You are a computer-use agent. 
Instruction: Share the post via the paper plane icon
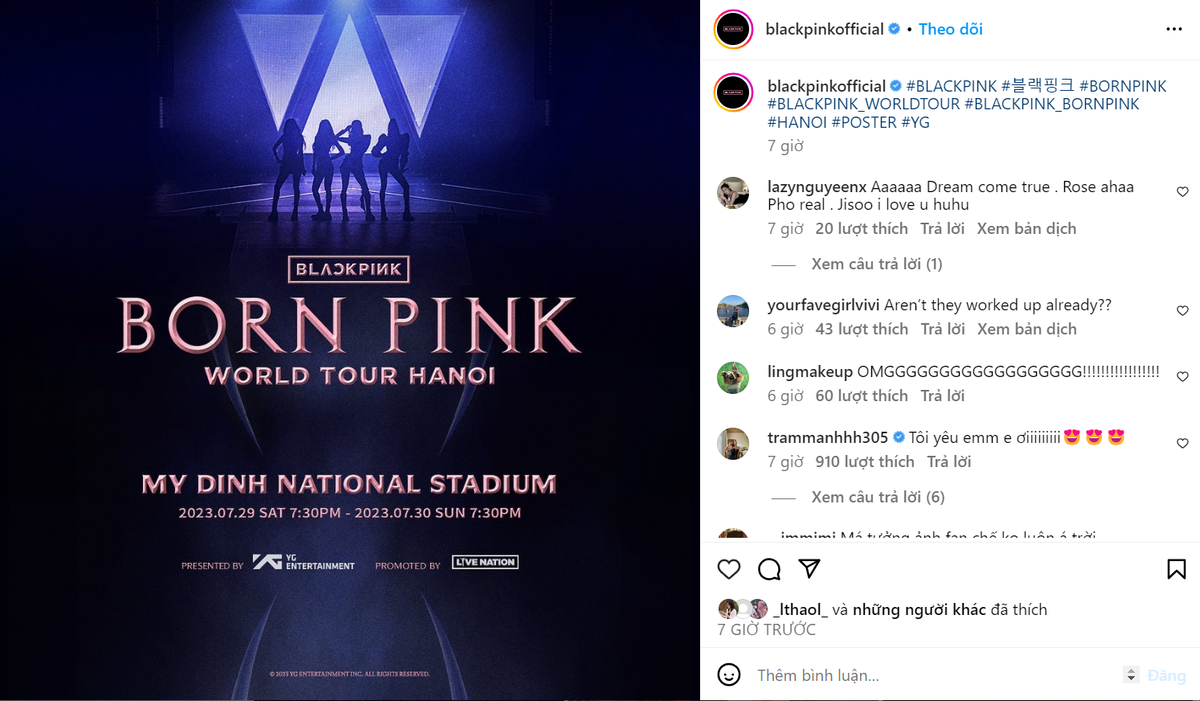tap(808, 568)
